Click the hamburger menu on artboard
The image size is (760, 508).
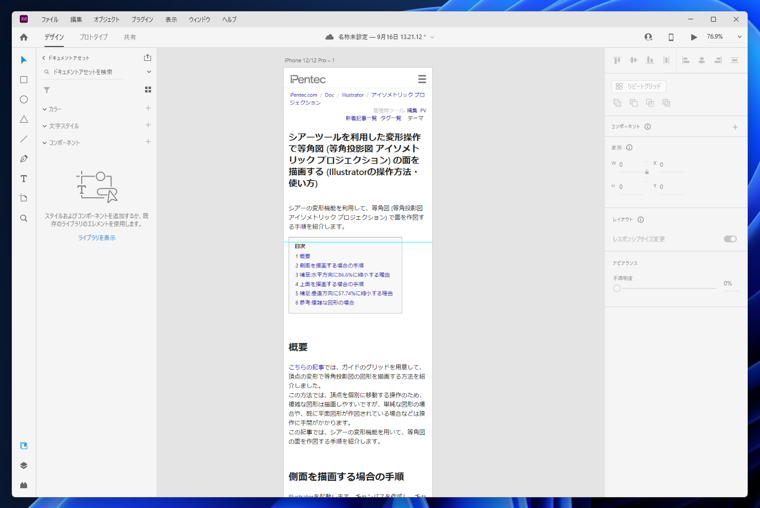[422, 79]
